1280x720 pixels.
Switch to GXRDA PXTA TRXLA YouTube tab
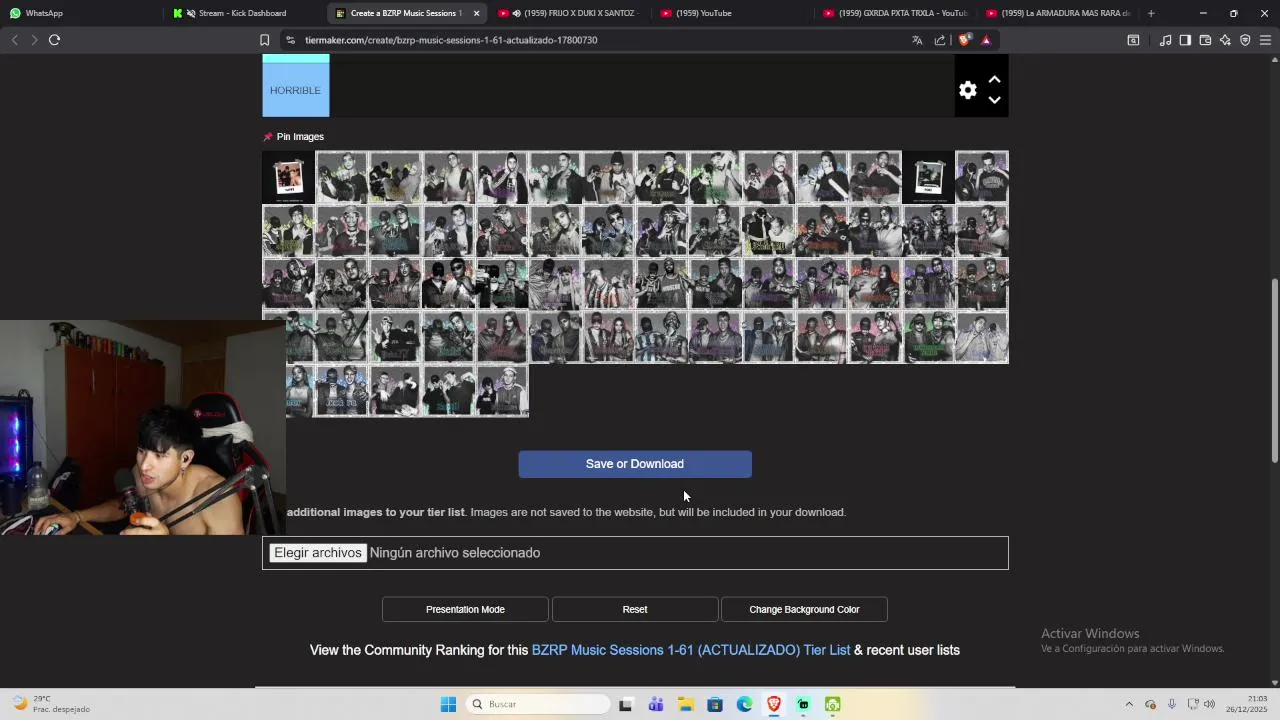(895, 13)
